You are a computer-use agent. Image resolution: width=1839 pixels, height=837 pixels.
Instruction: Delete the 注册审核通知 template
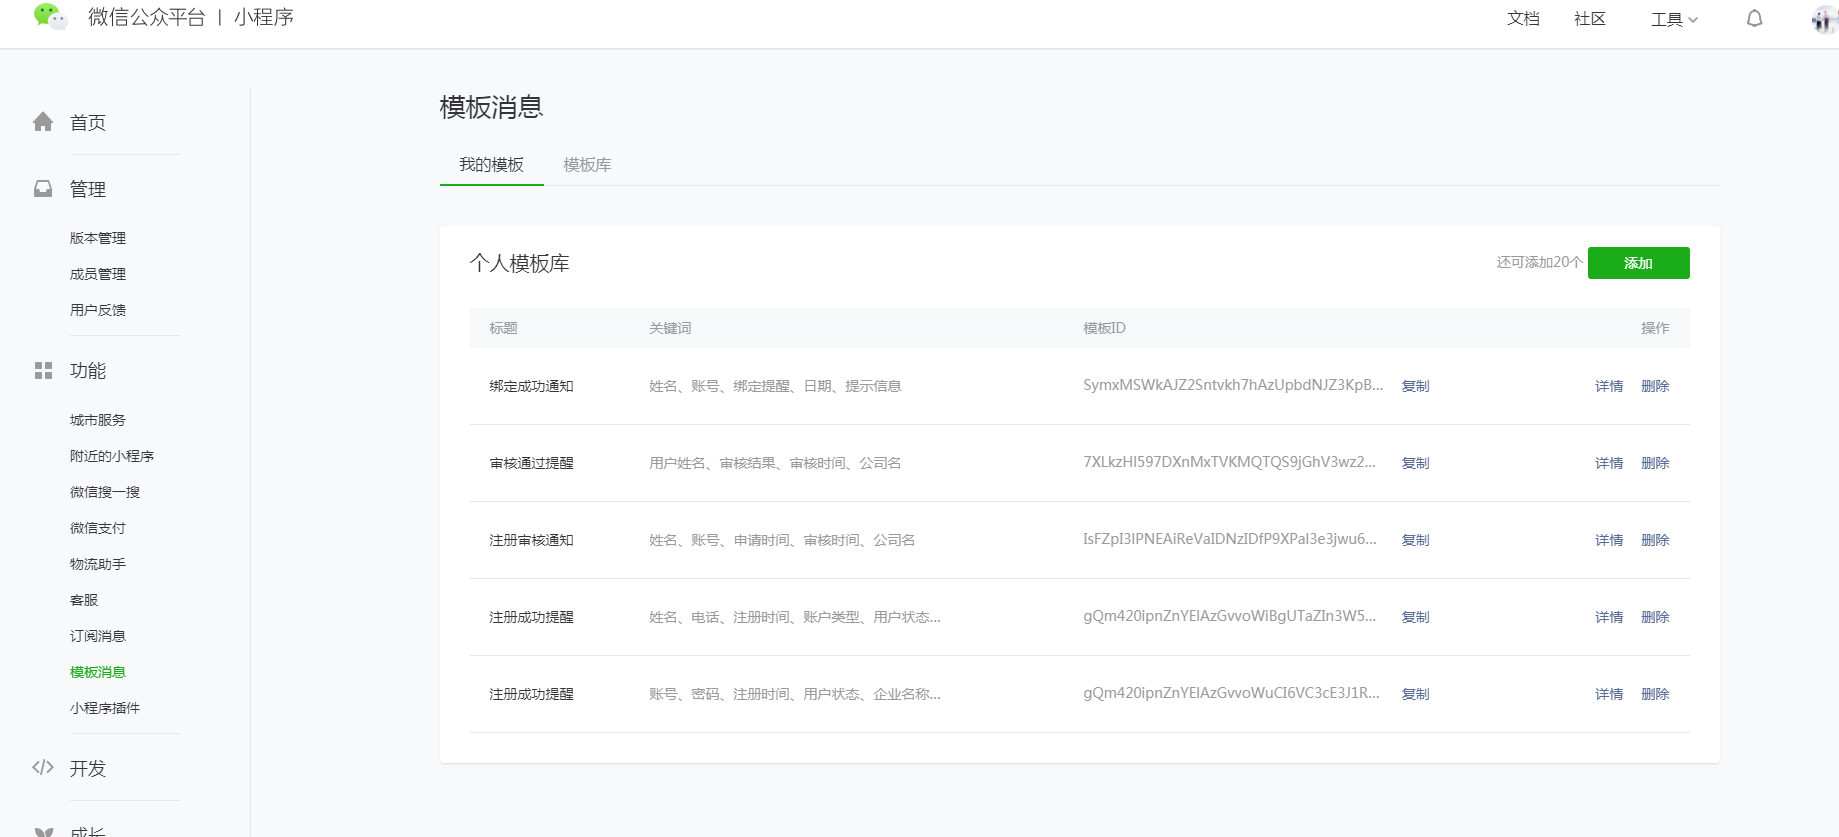click(x=1655, y=540)
